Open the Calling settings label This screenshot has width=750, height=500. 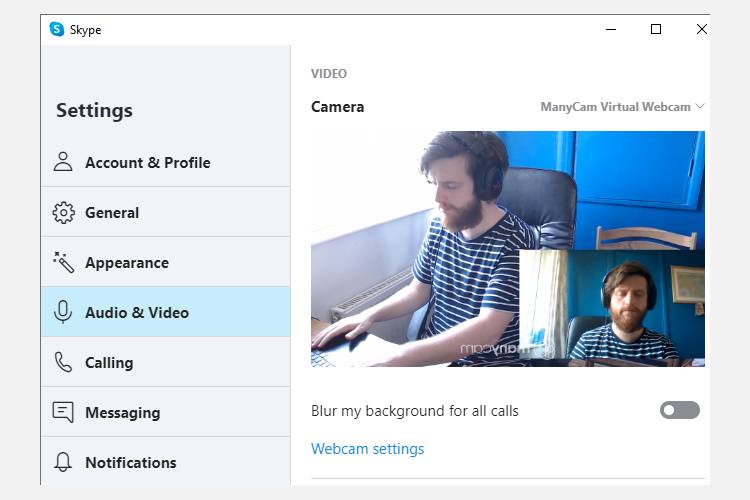coord(109,363)
